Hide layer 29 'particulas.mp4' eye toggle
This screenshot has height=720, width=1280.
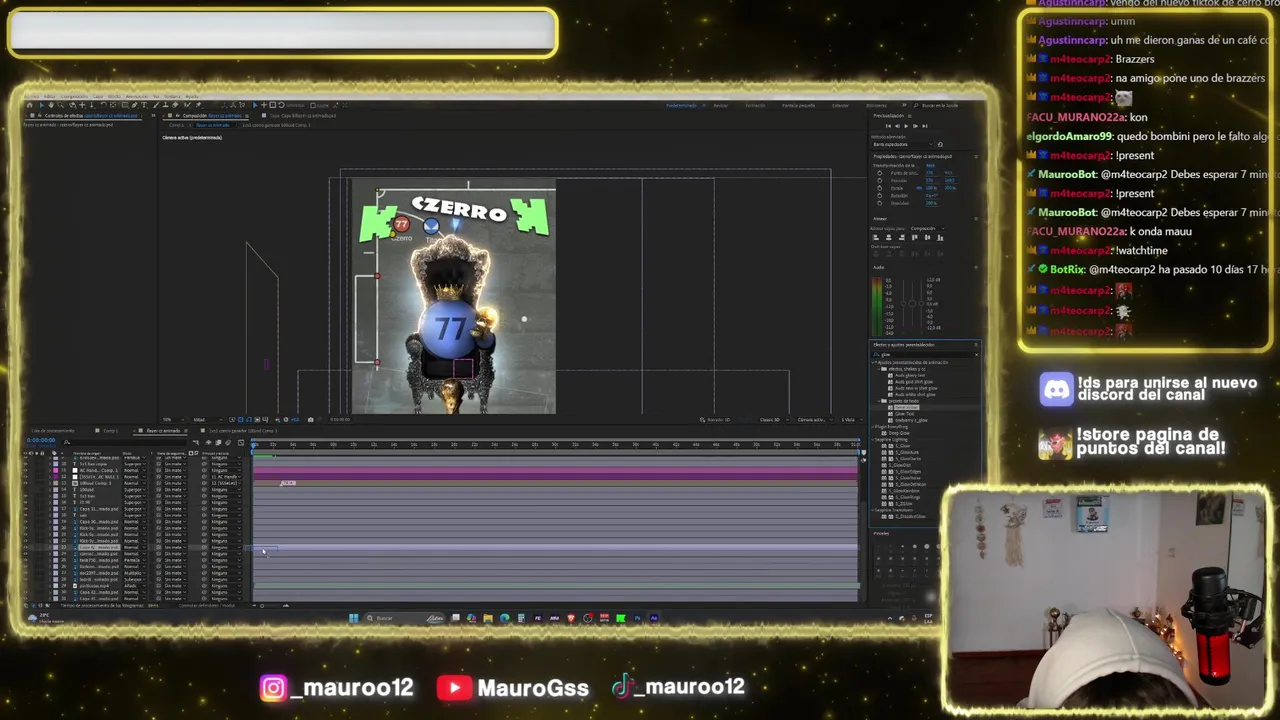coord(25,586)
